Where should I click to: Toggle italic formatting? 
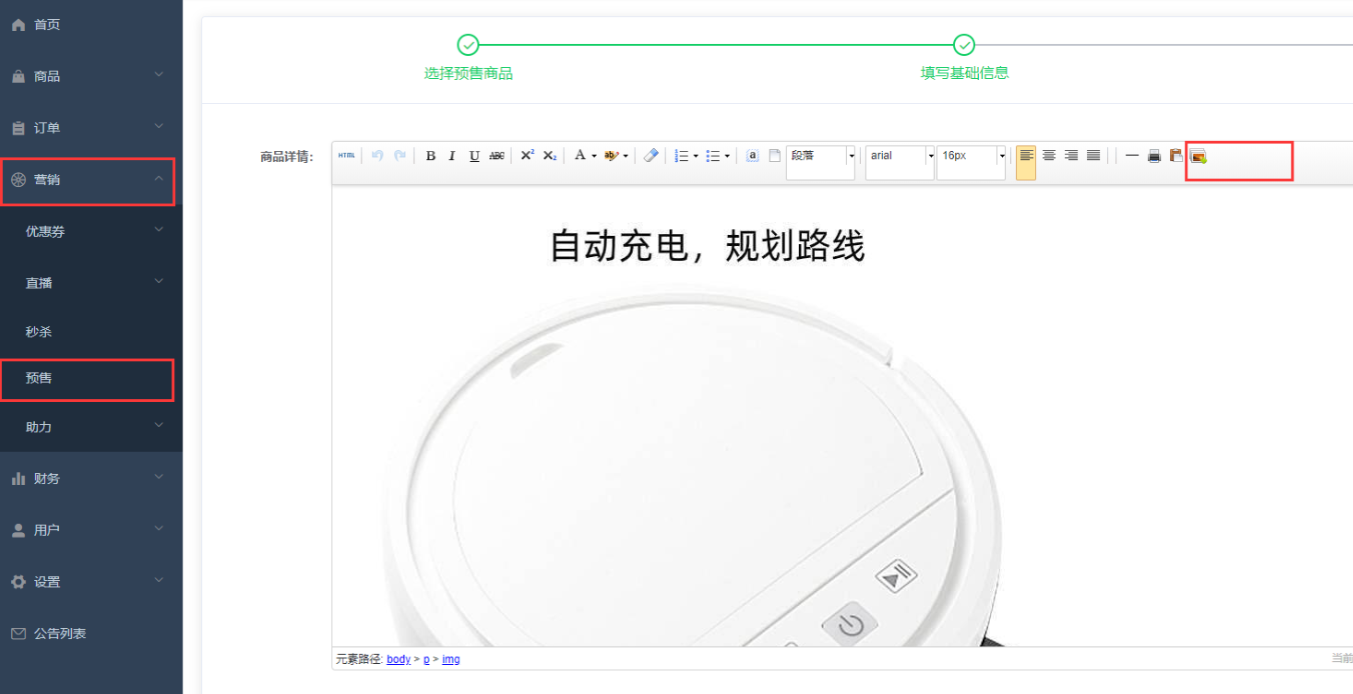click(452, 156)
